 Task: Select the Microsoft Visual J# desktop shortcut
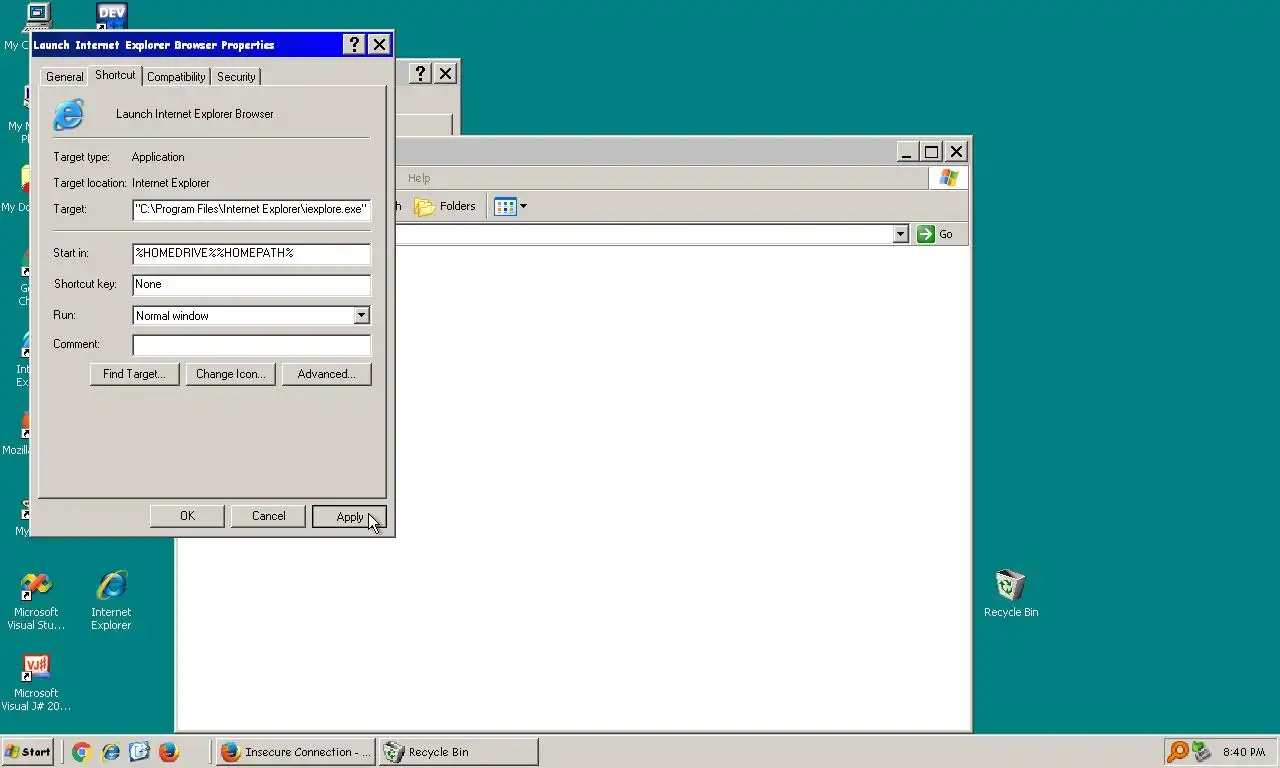point(36,682)
